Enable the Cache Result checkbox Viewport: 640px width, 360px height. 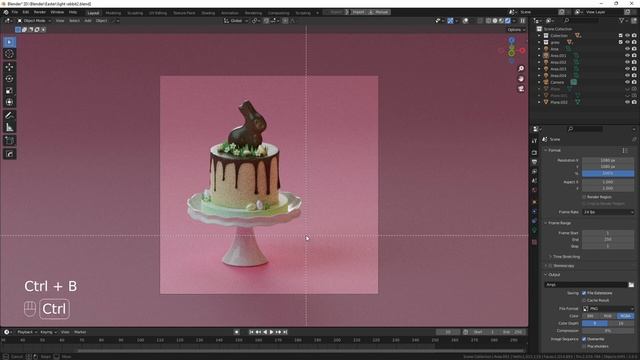click(x=584, y=300)
